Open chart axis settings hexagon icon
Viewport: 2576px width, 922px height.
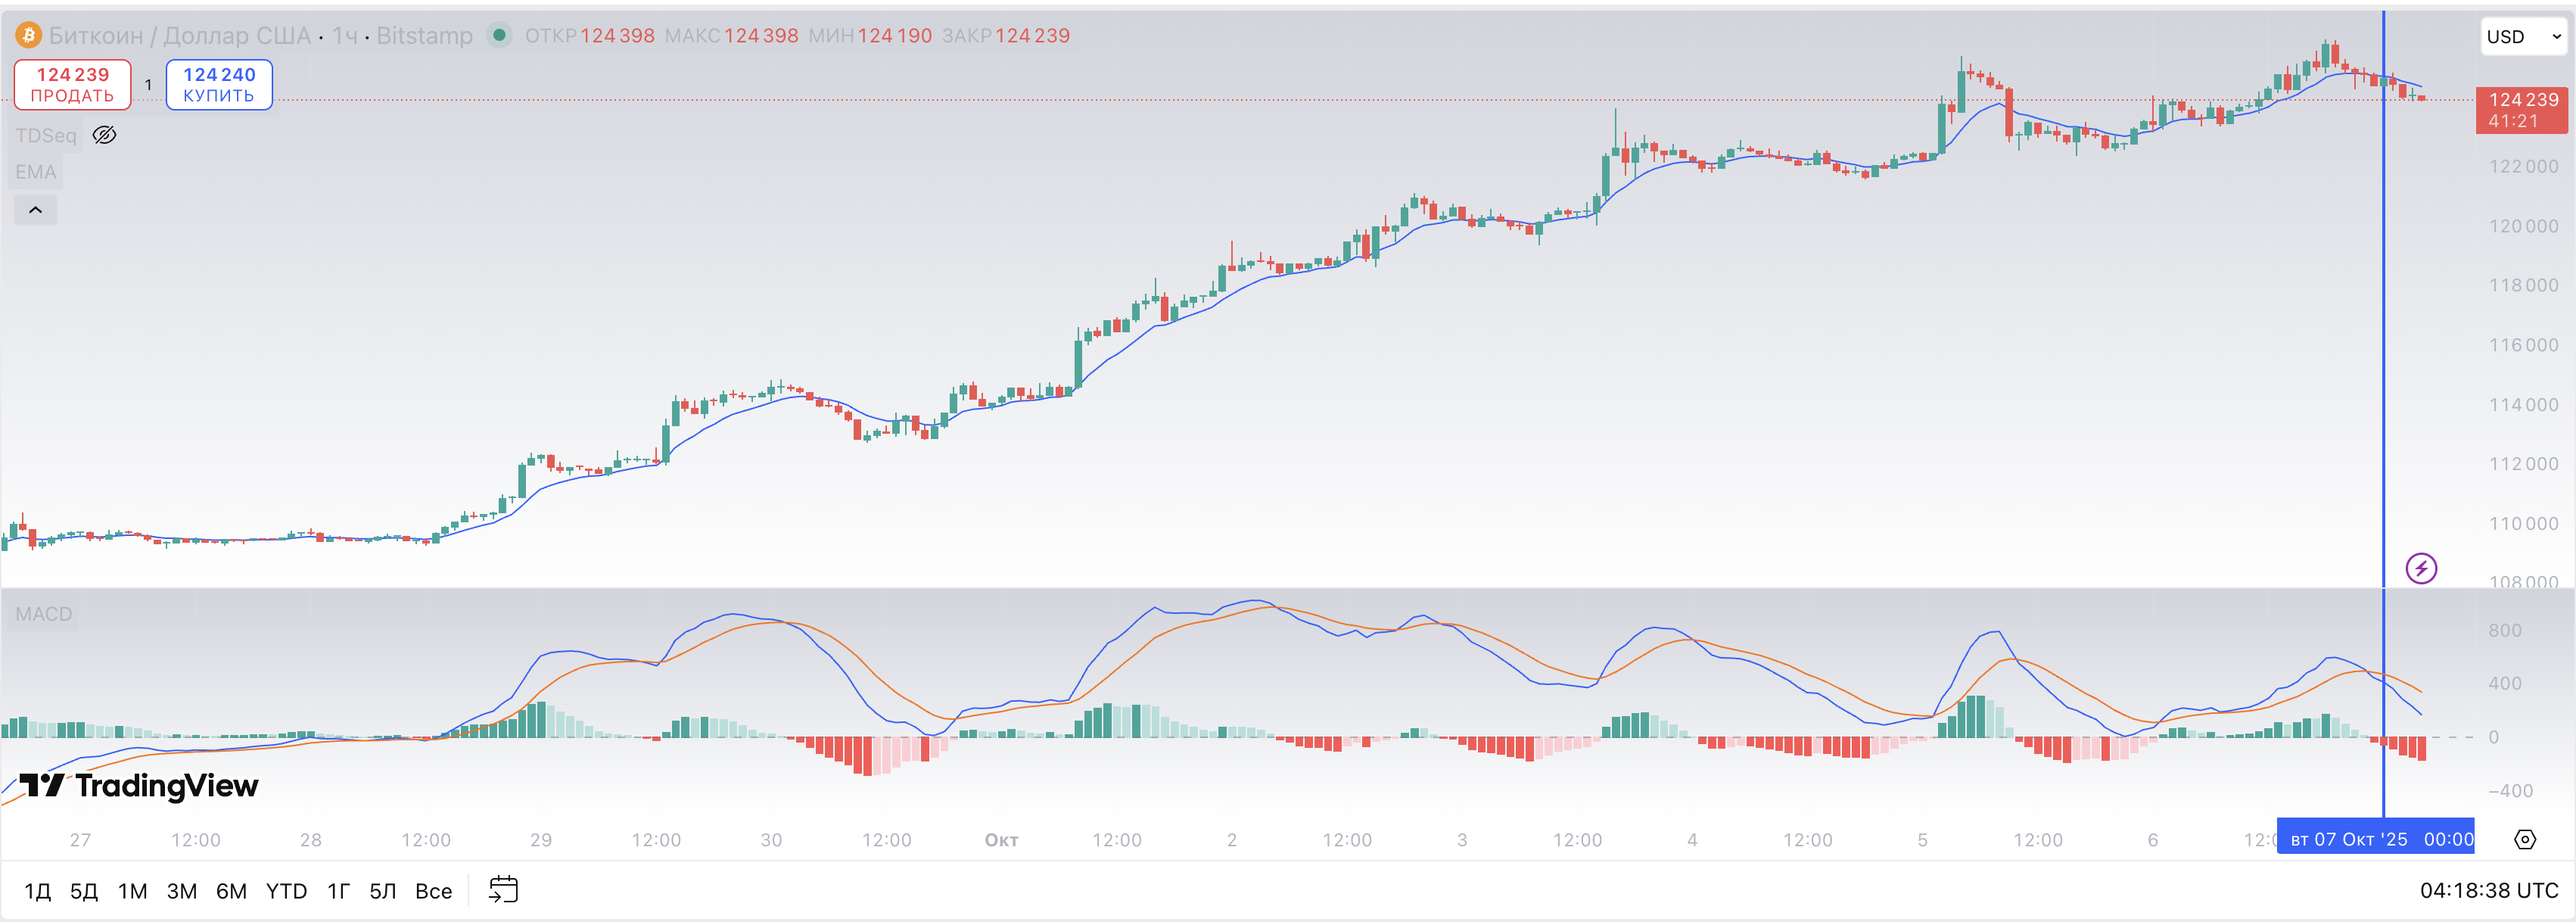2524,839
